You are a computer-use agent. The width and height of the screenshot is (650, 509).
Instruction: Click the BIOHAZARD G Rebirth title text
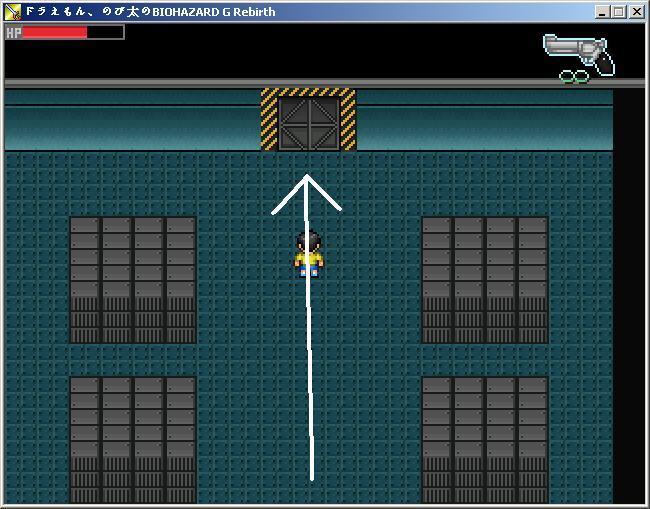[150, 12]
